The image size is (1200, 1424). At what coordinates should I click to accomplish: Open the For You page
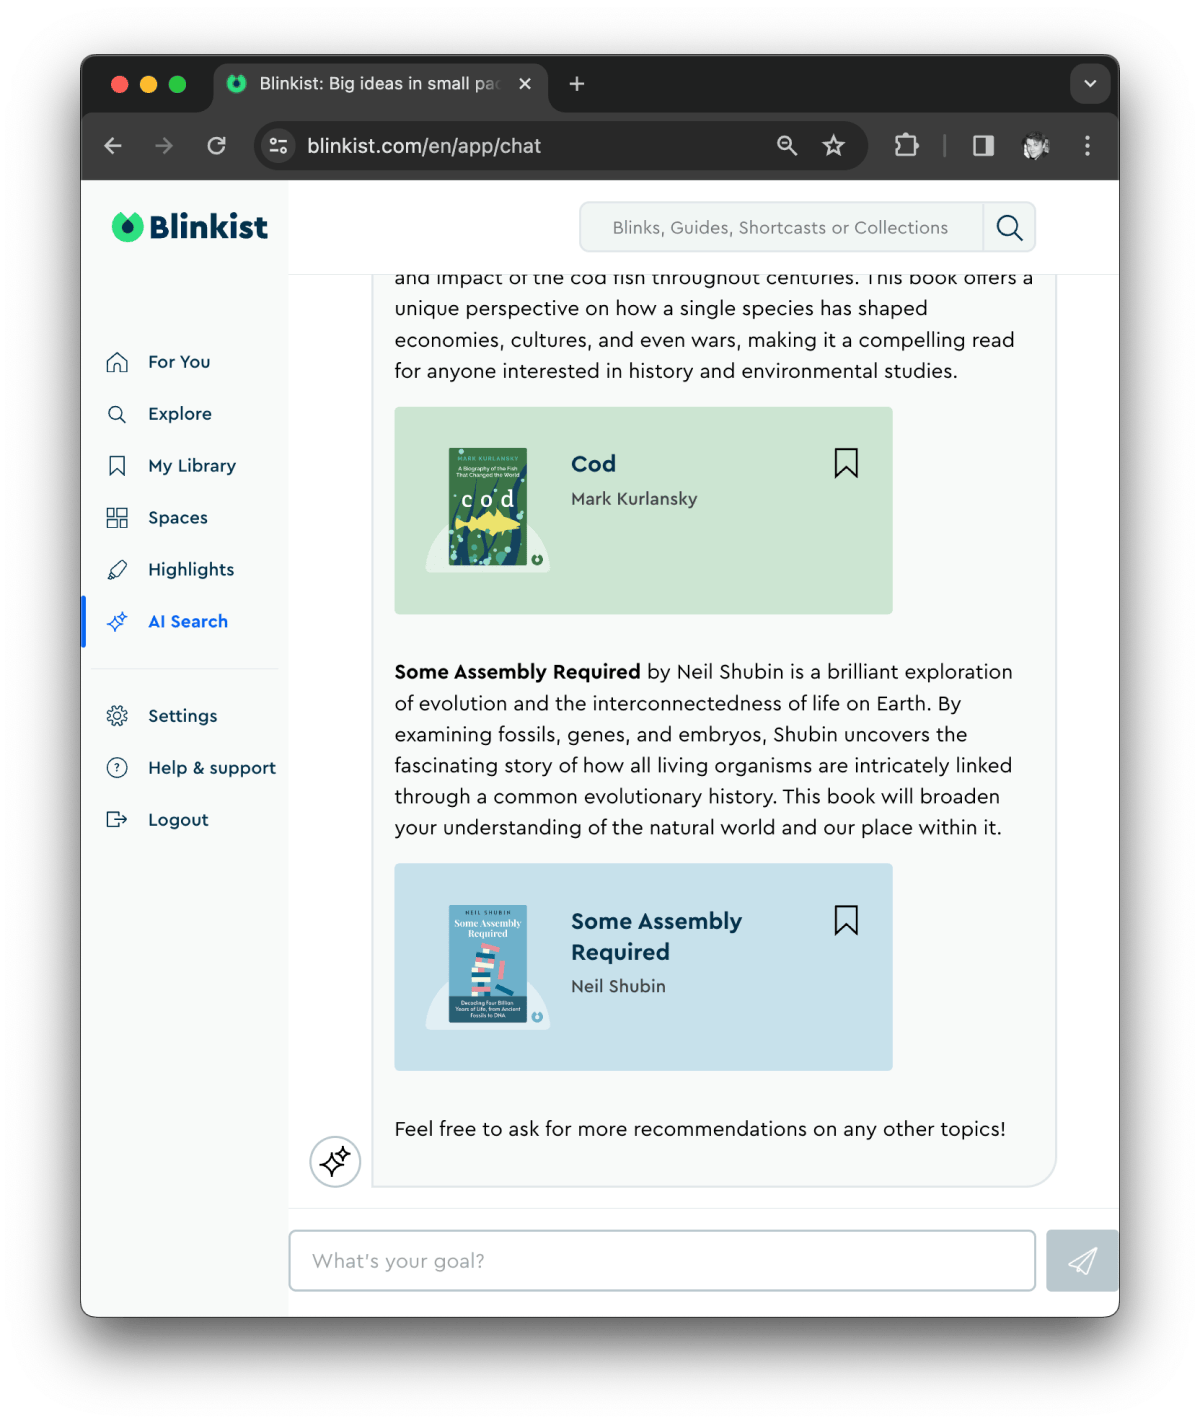click(x=179, y=362)
